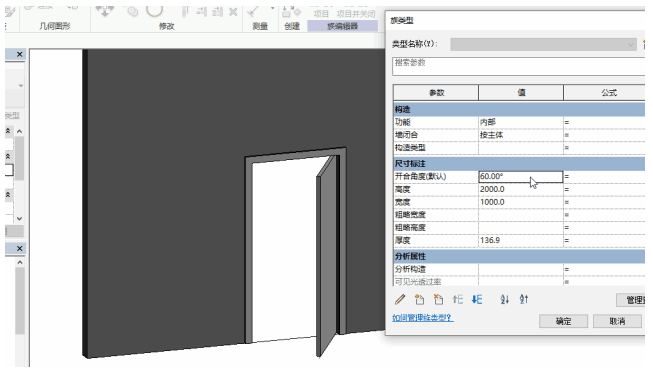Click scroll down arrow of properties panel
This screenshot has width=653, height=377.
point(20,219)
